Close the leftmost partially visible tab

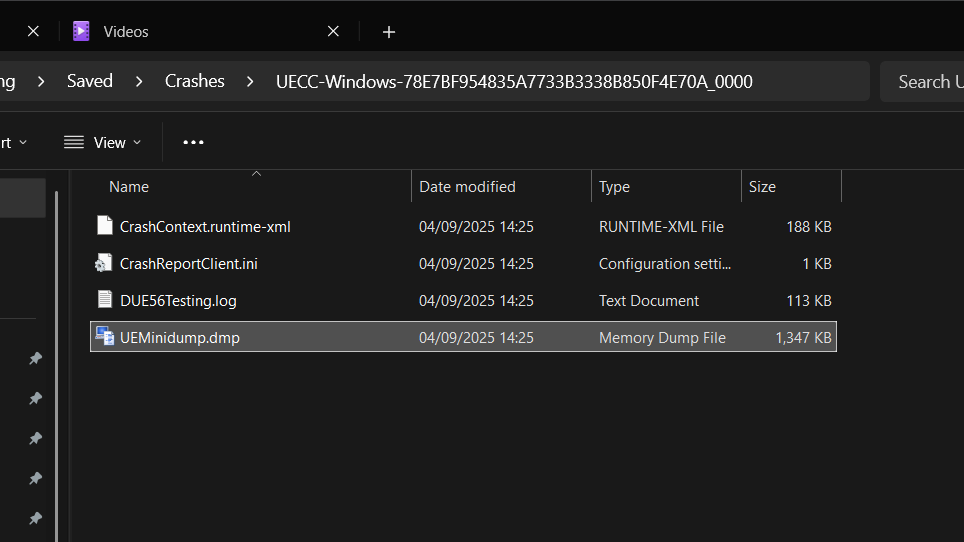(33, 31)
